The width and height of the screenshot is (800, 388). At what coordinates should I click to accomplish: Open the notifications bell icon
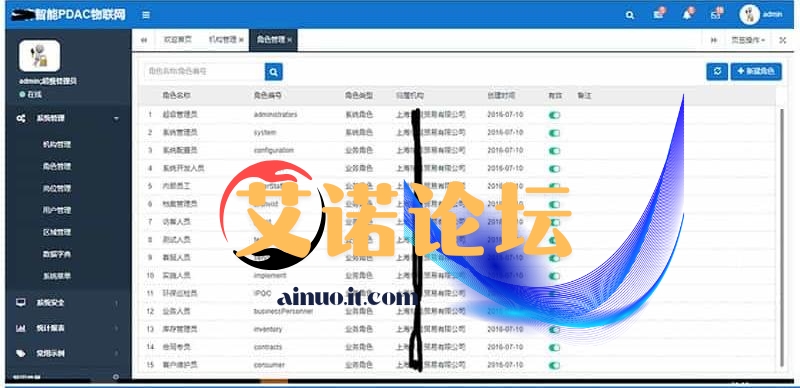tap(687, 15)
